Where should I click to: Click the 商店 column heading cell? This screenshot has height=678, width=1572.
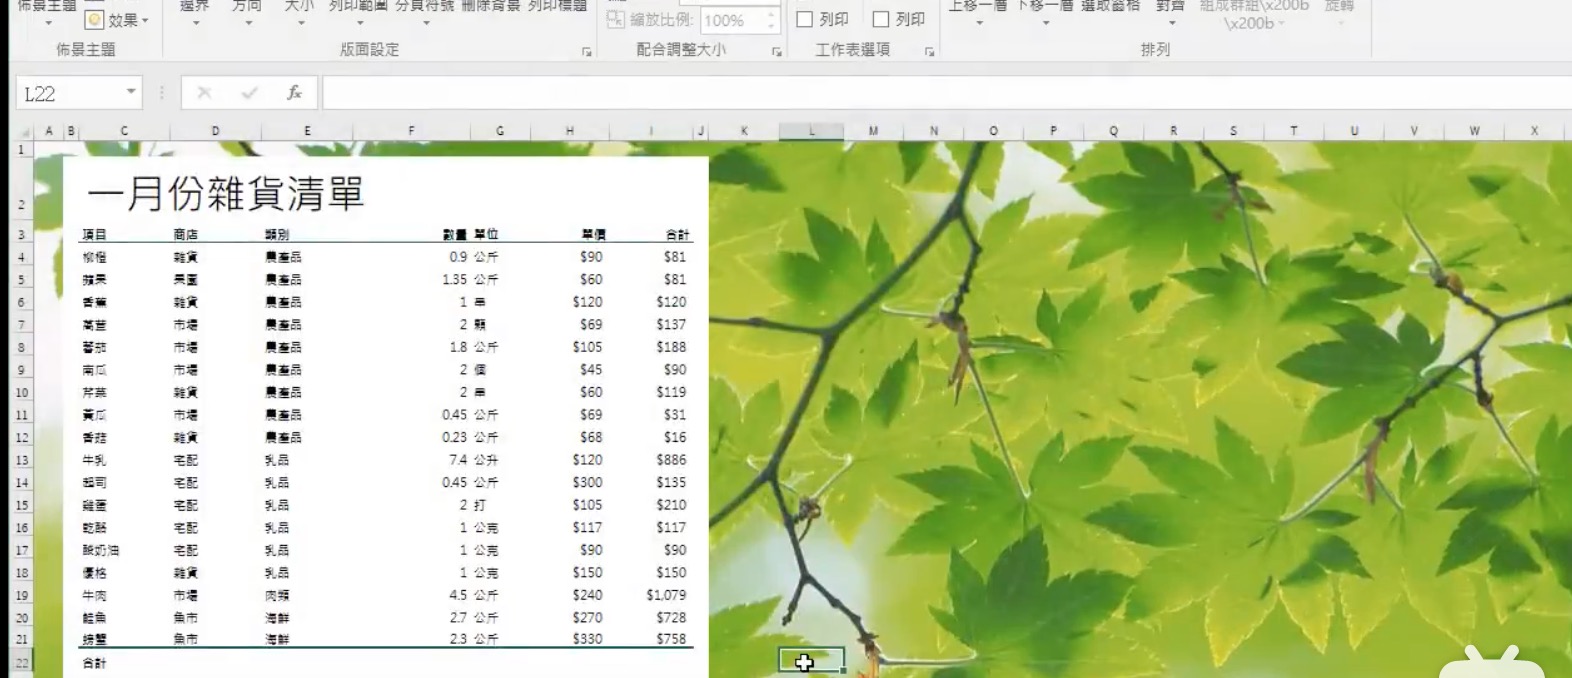coord(185,235)
